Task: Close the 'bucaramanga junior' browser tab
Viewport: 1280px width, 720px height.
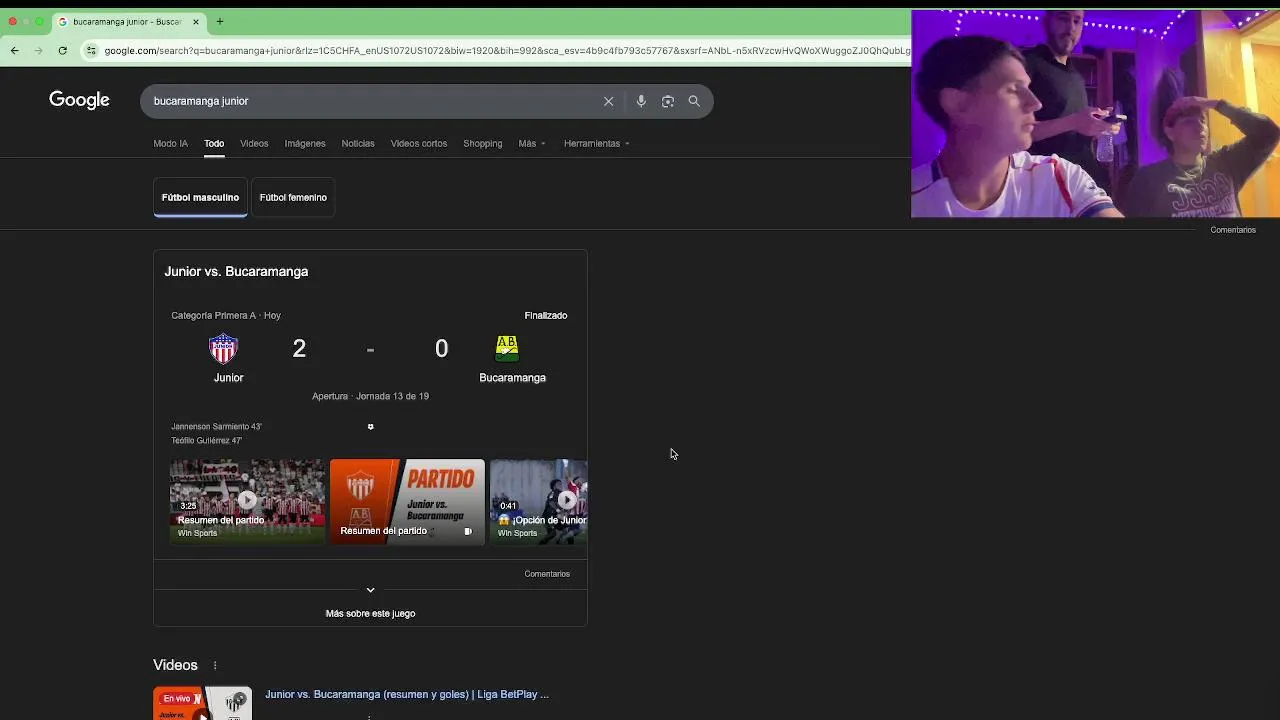Action: [x=196, y=21]
